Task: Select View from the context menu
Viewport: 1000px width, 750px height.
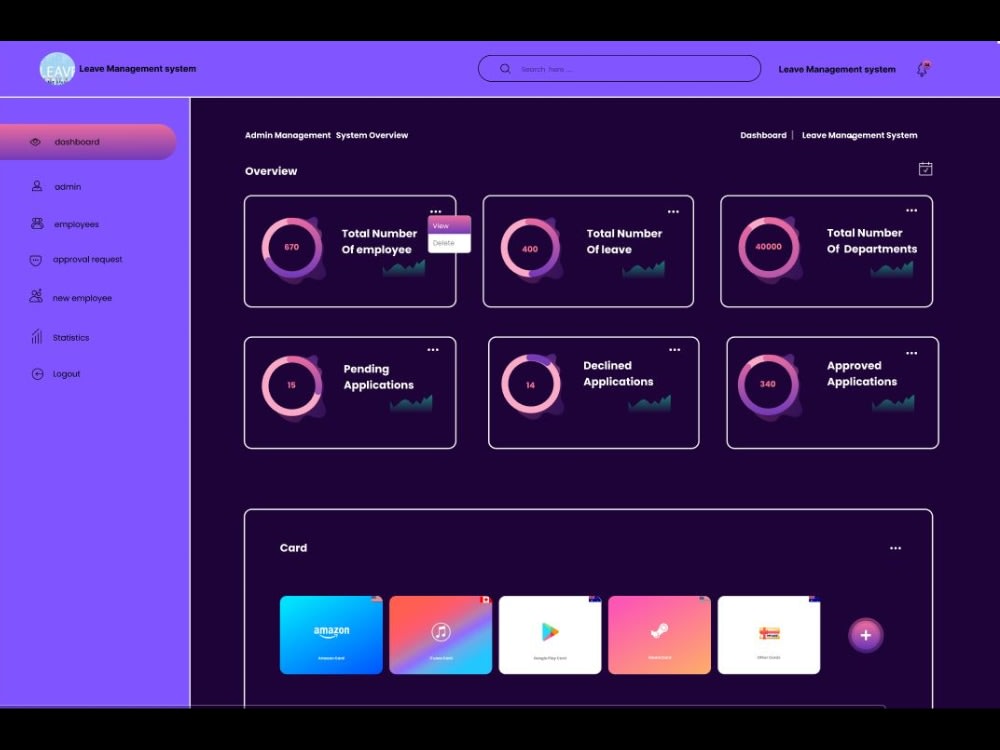Action: coord(449,226)
